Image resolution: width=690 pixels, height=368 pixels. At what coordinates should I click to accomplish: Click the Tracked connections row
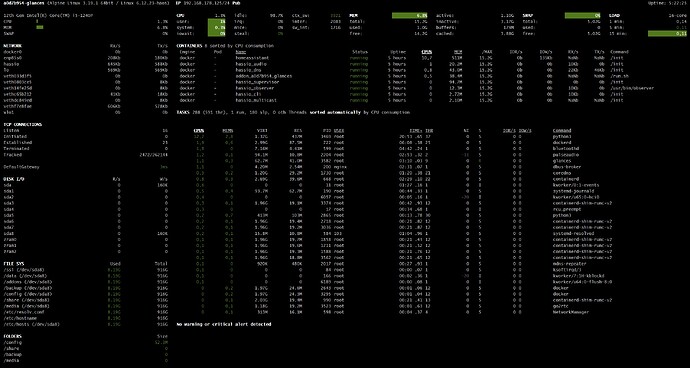(85, 155)
